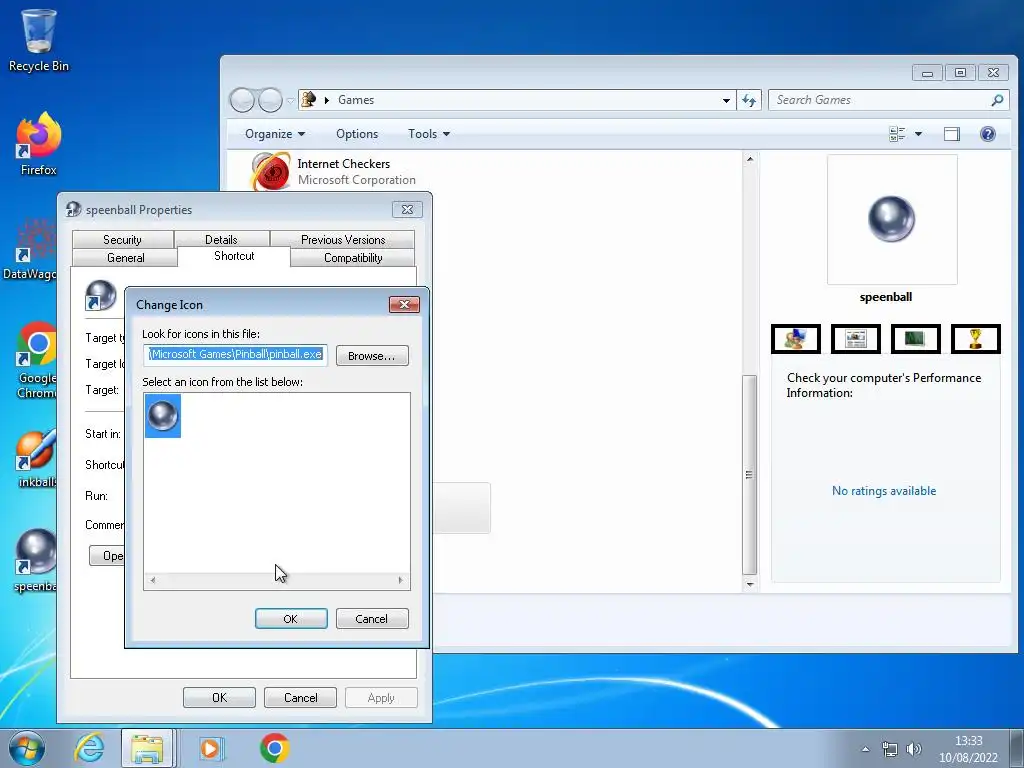Open Recycle Bin desktop icon
Image resolution: width=1024 pixels, height=768 pixels.
point(39,40)
